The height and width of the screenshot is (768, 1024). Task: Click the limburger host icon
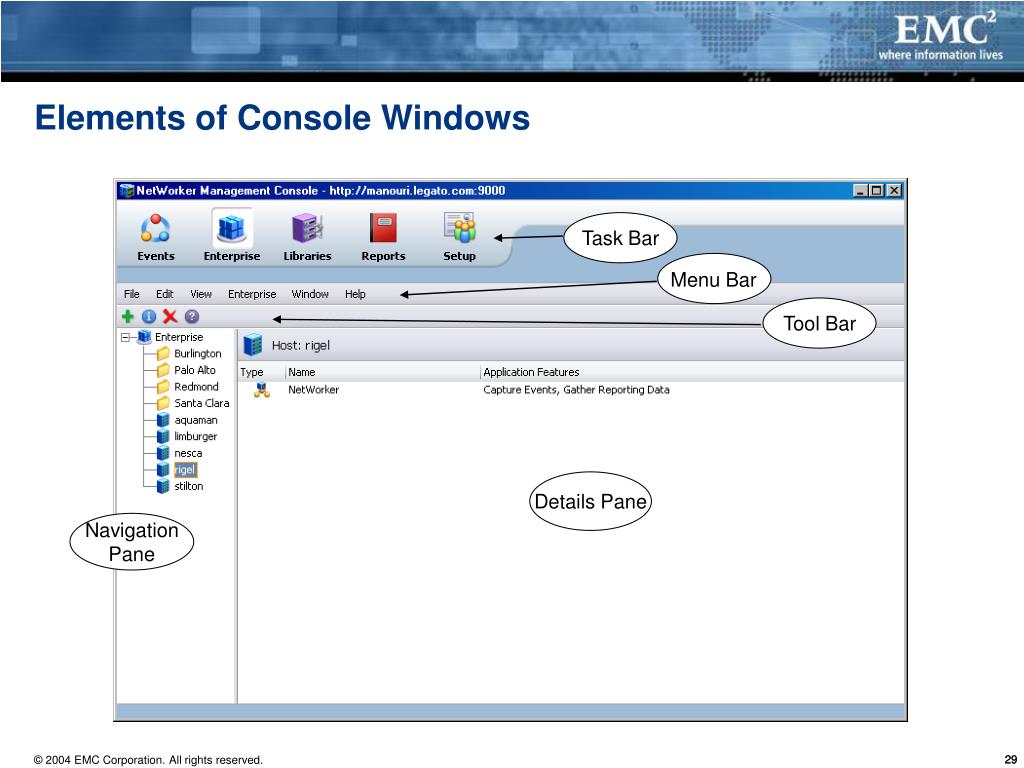(x=163, y=437)
